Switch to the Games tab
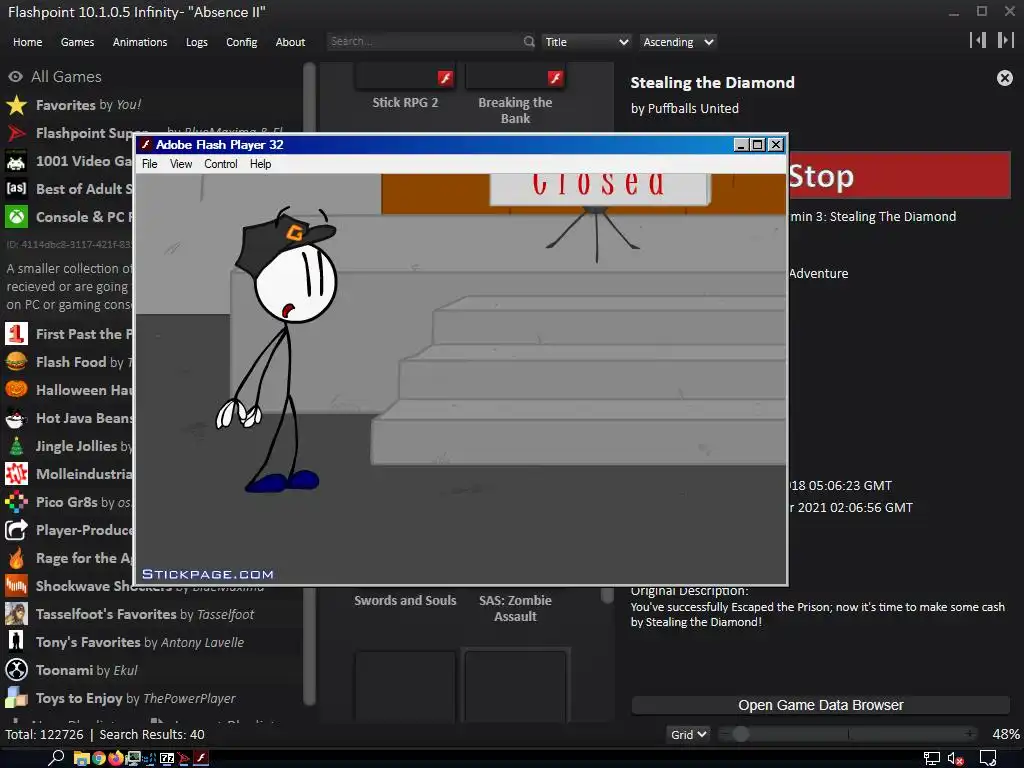This screenshot has width=1024, height=768. click(x=77, y=42)
